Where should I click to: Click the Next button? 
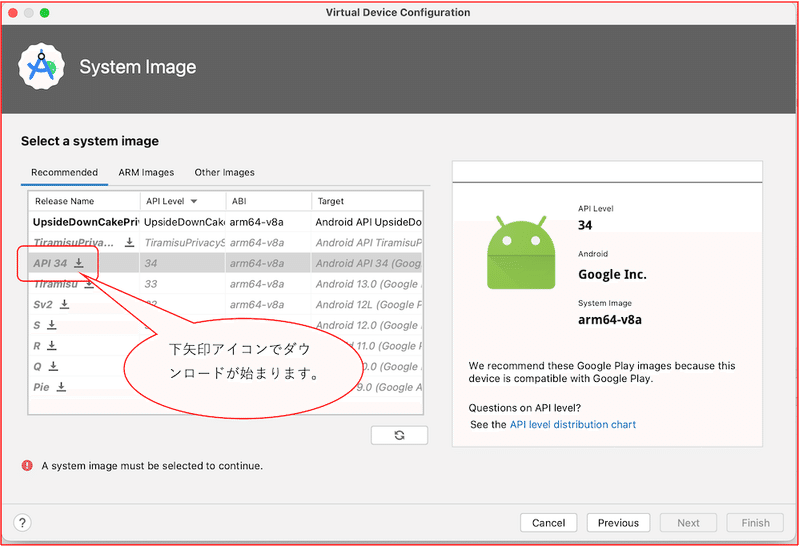pos(688,523)
